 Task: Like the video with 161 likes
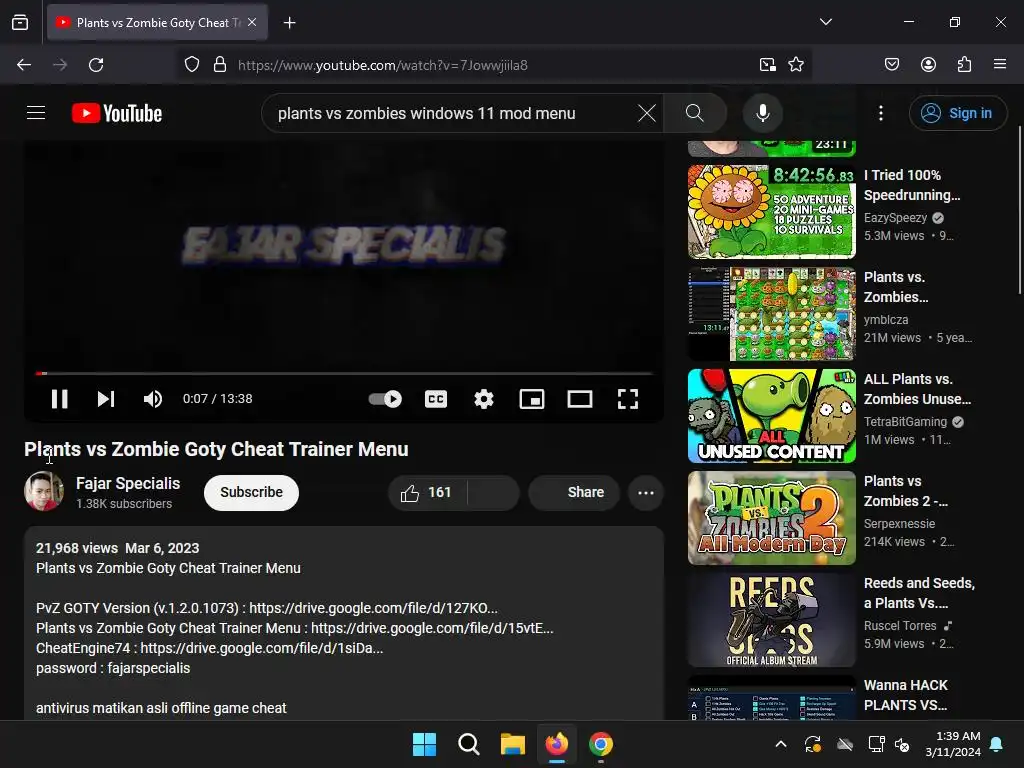click(428, 492)
